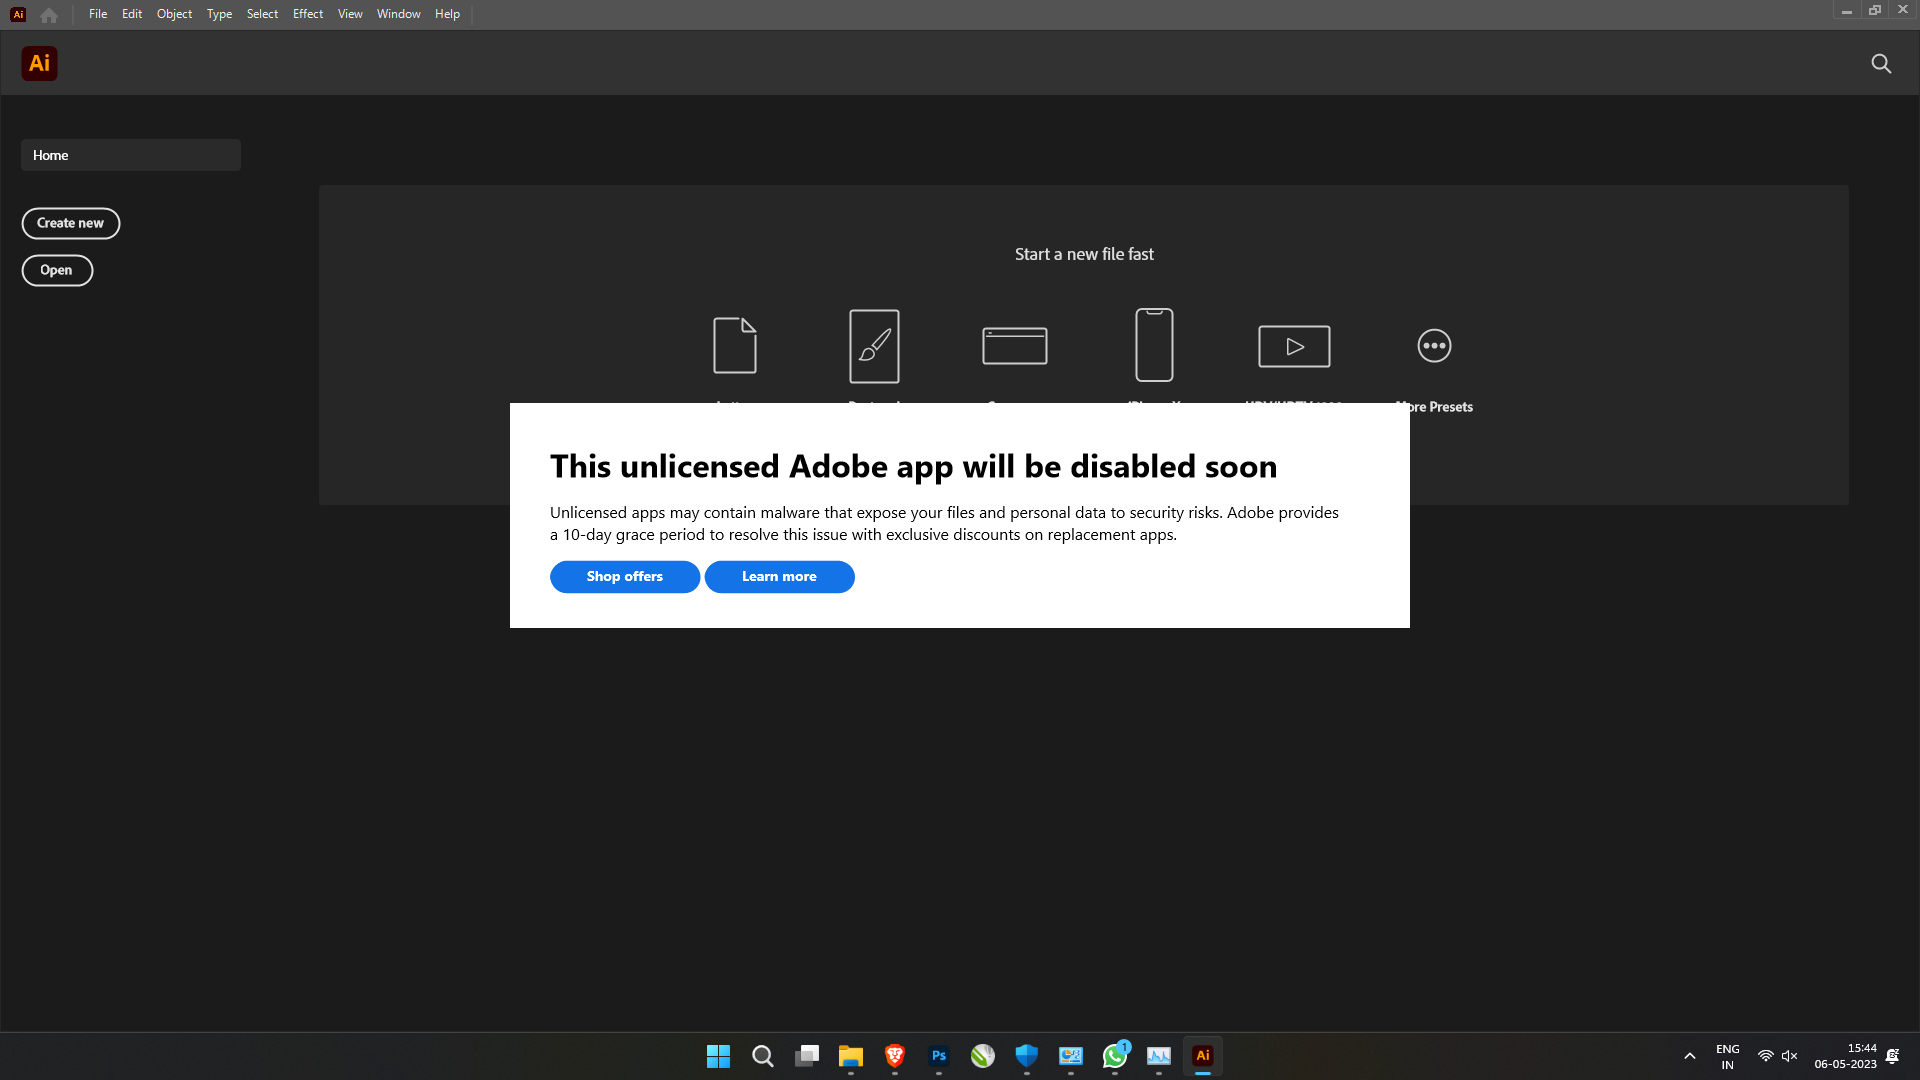
Task: Select the Postcard brush preset icon
Action: (874, 346)
